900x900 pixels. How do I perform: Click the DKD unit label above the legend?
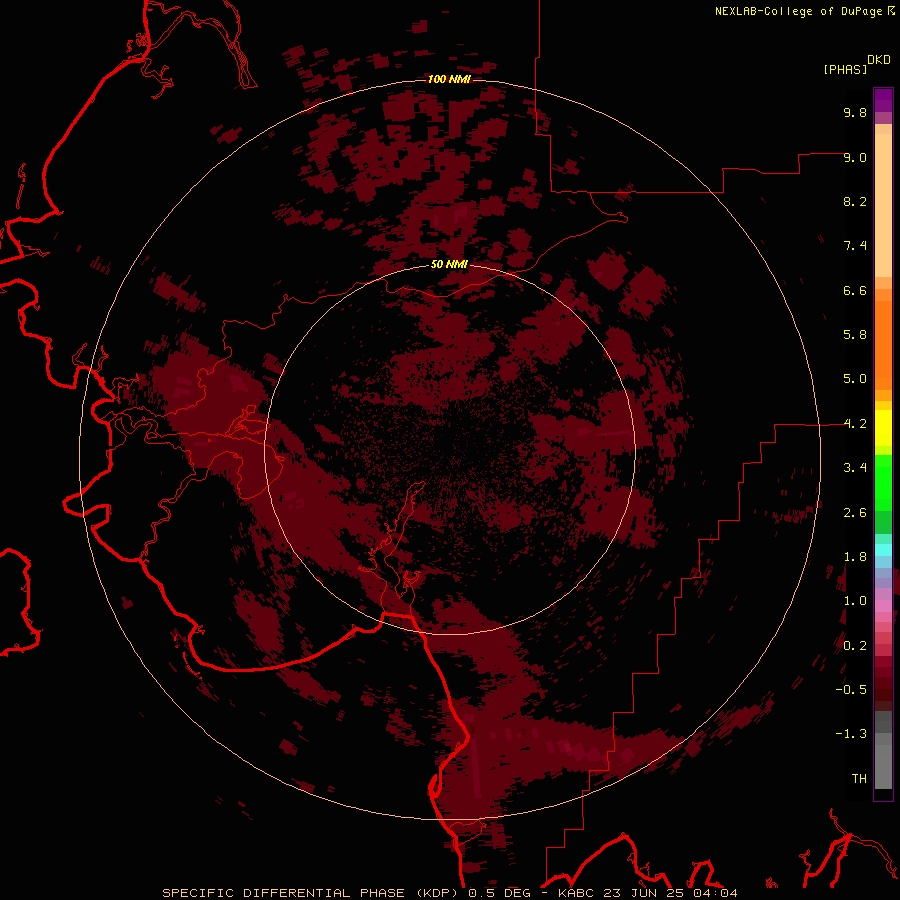(879, 60)
